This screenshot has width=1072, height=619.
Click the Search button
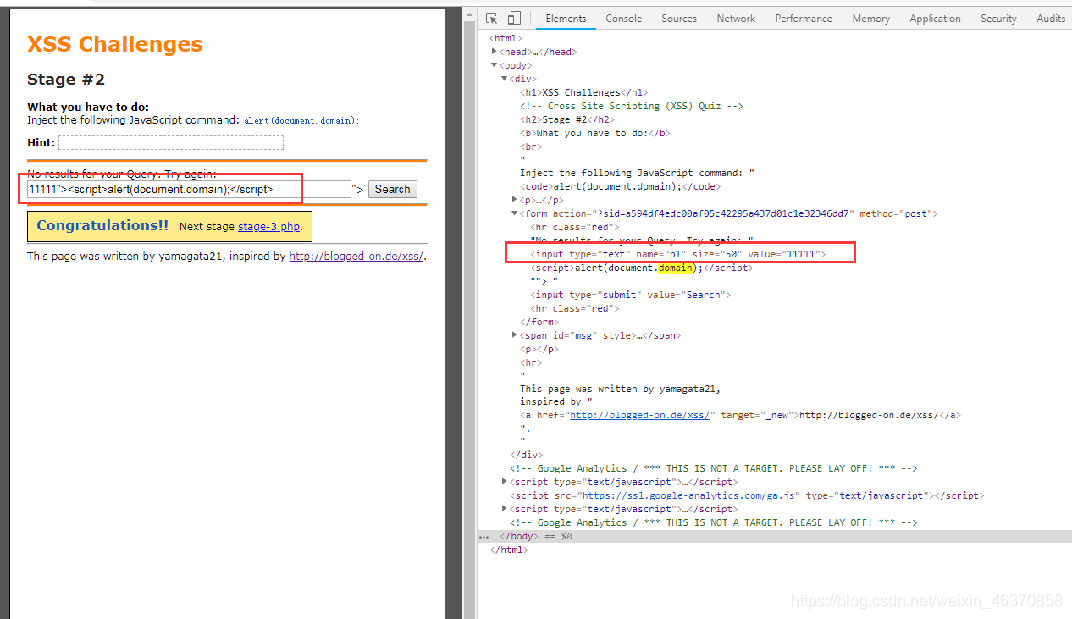[x=392, y=189]
